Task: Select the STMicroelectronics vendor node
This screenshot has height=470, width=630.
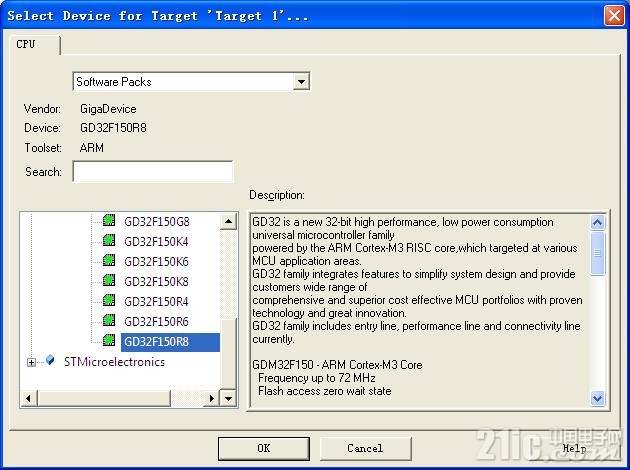Action: pyautogui.click(x=115, y=362)
